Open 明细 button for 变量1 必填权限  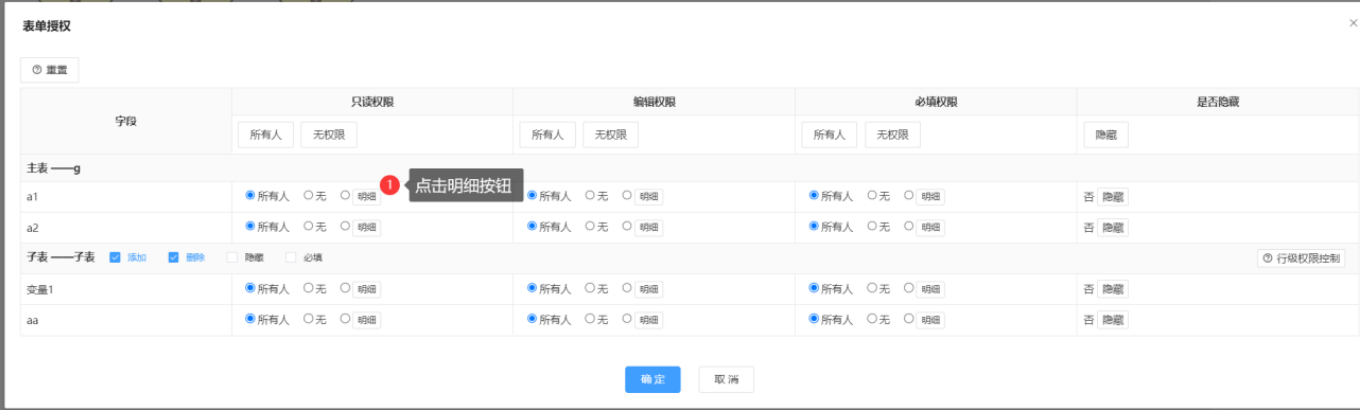tap(931, 289)
